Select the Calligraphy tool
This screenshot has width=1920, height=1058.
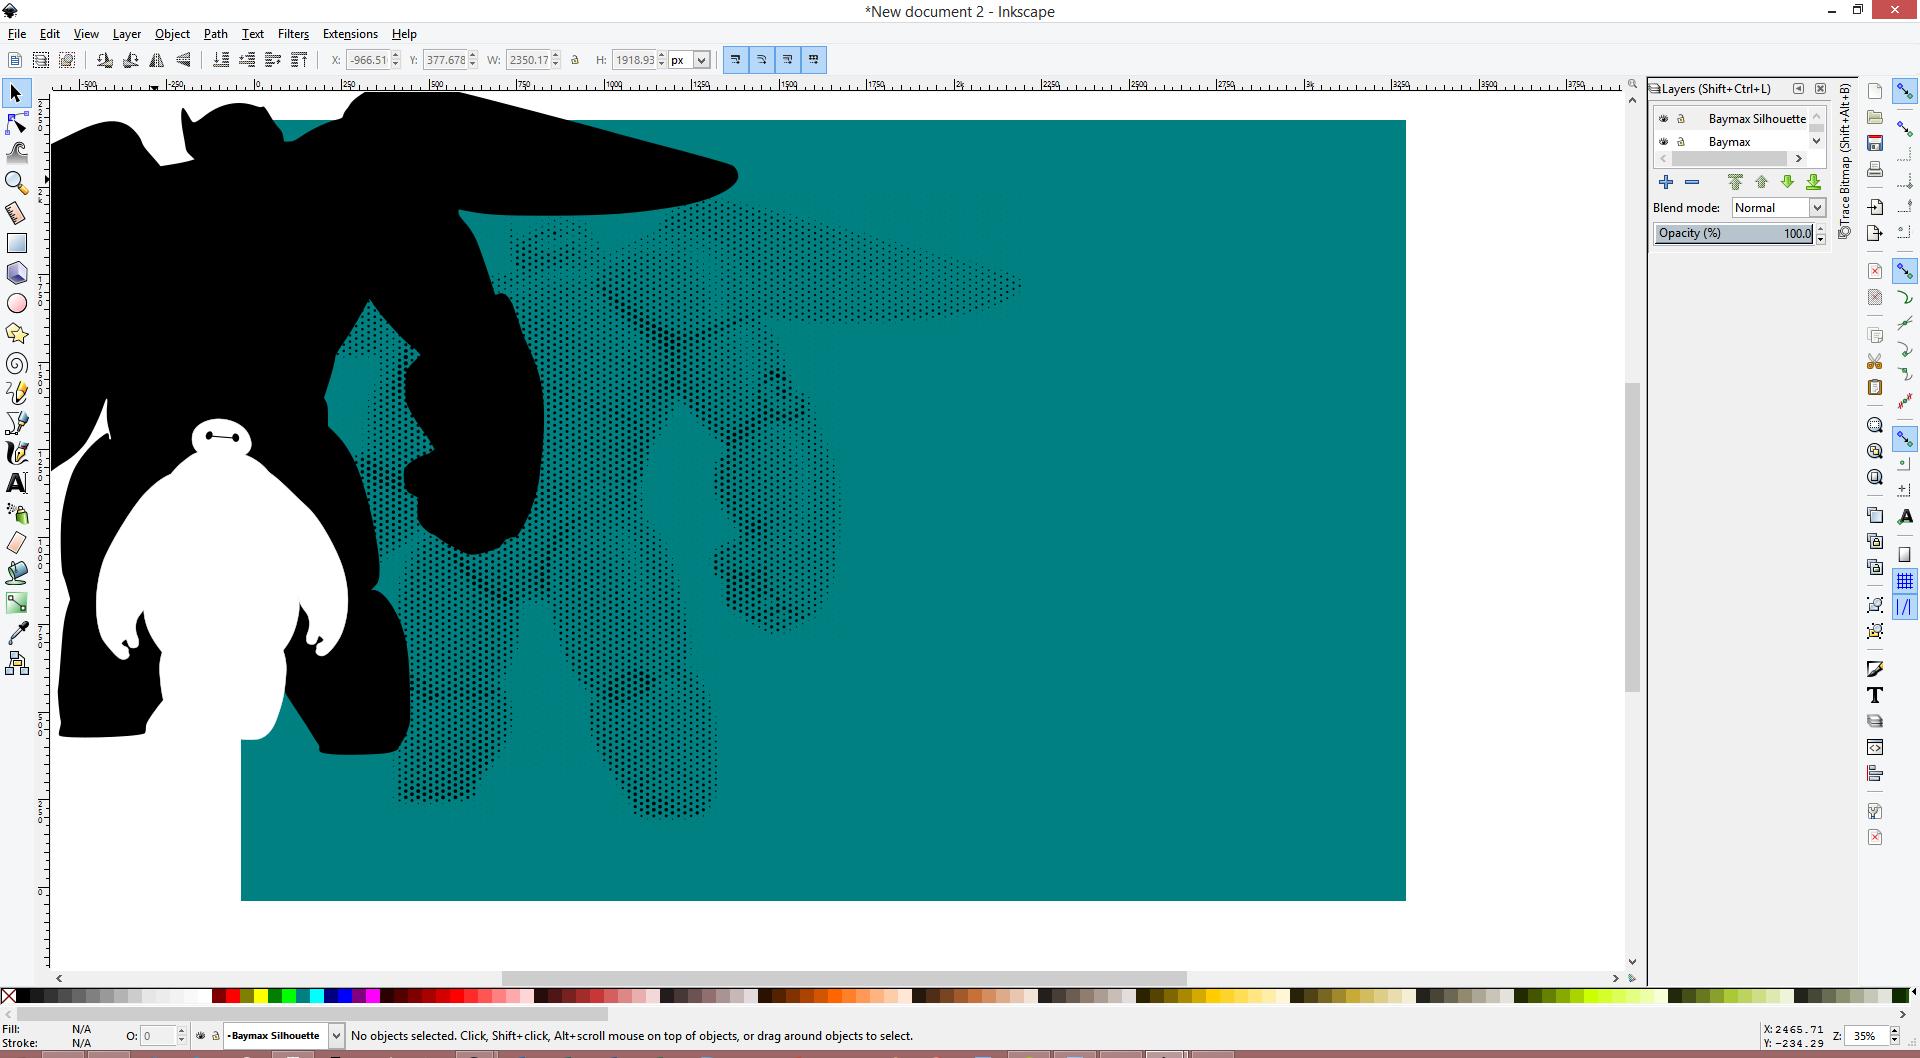point(16,453)
